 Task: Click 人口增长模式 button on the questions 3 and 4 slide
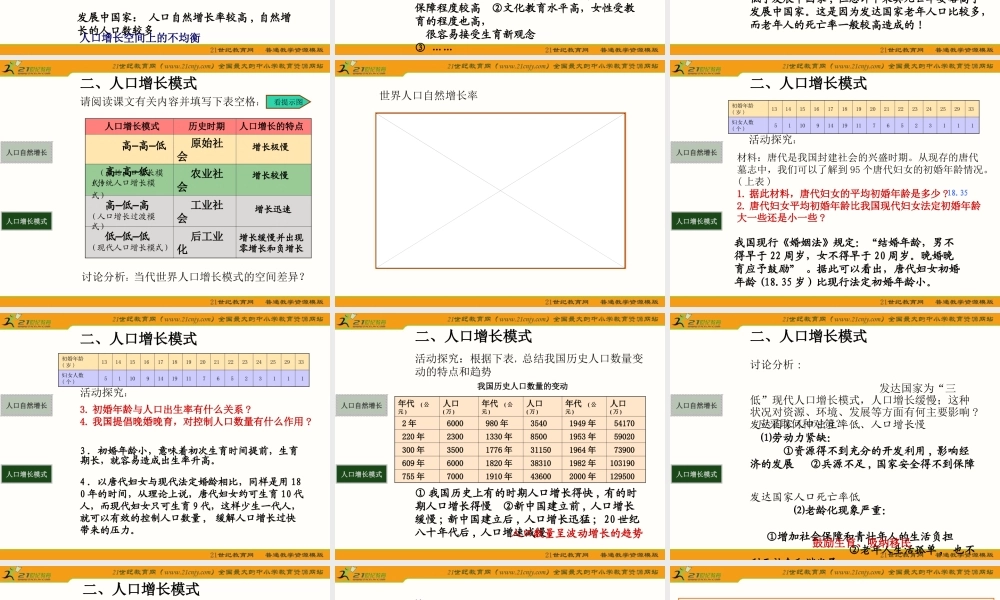[x=27, y=474]
